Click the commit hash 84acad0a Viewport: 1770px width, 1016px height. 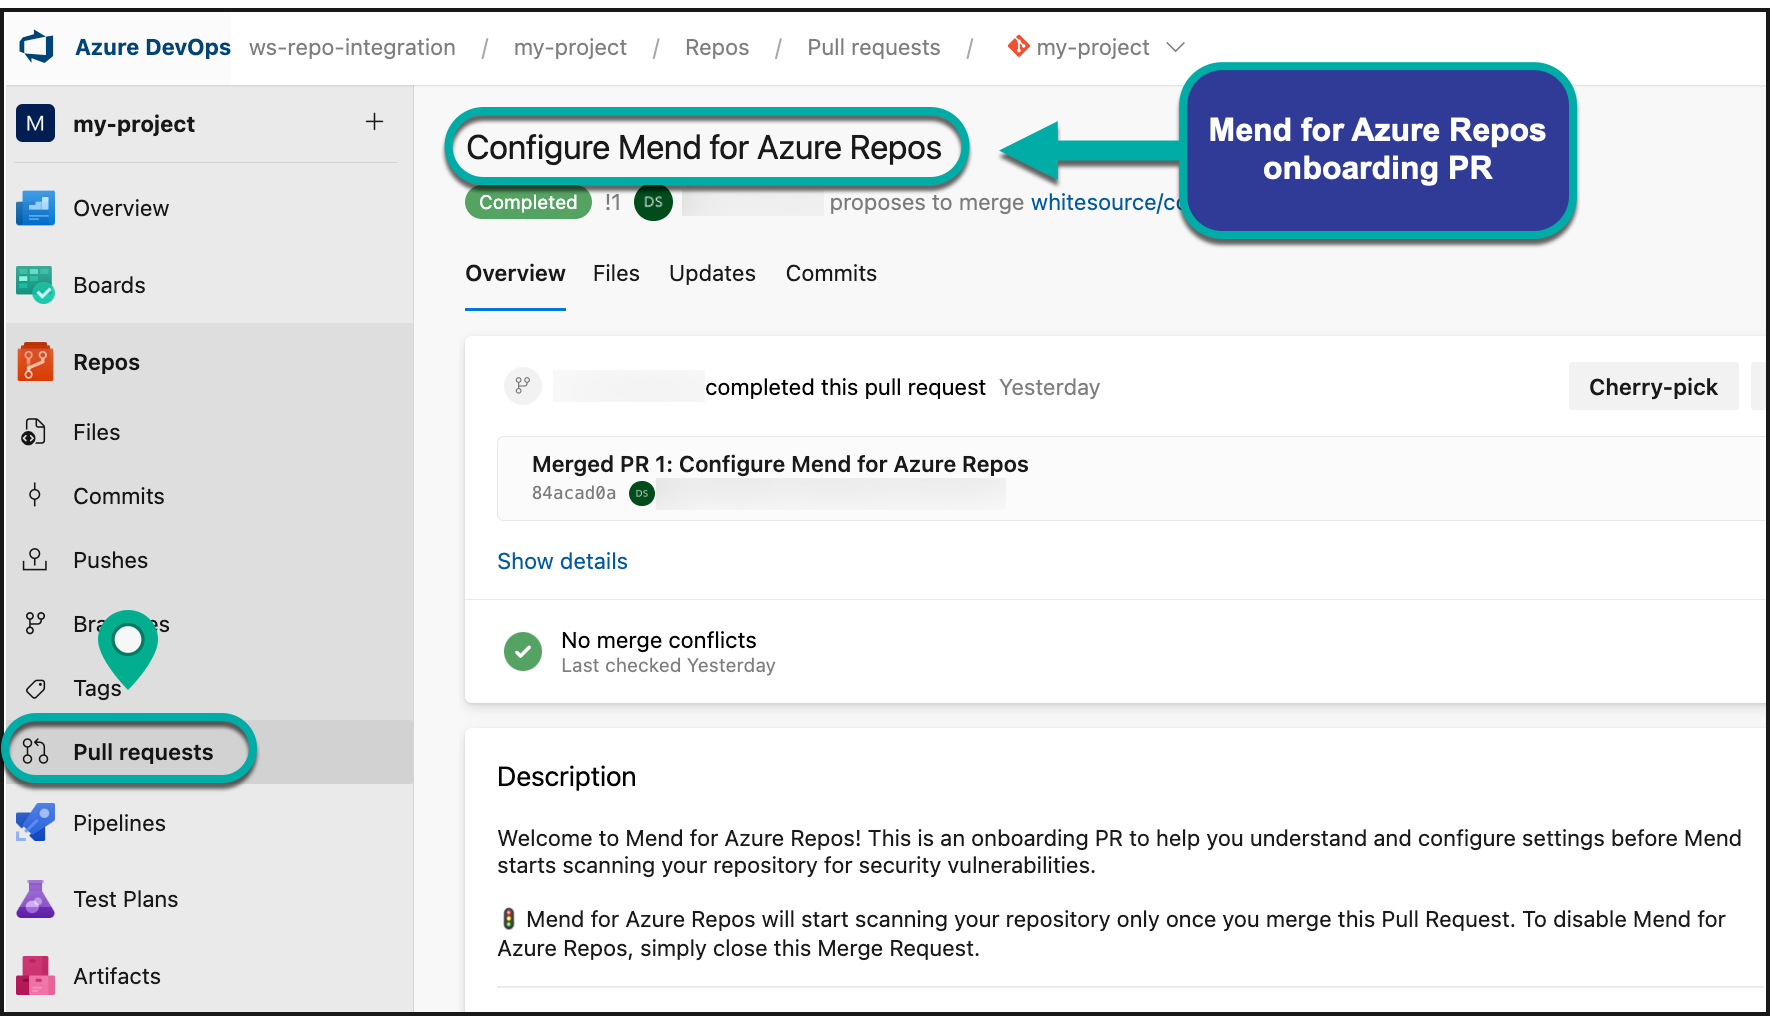573,493
